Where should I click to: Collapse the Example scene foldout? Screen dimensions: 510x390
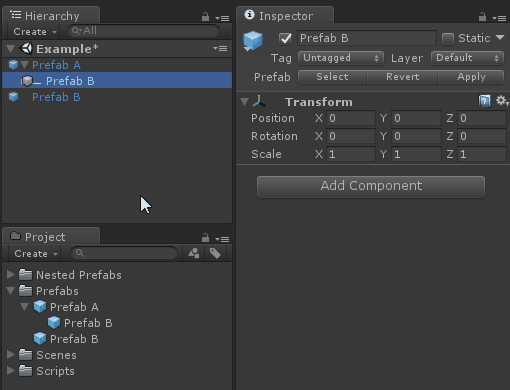coord(11,49)
